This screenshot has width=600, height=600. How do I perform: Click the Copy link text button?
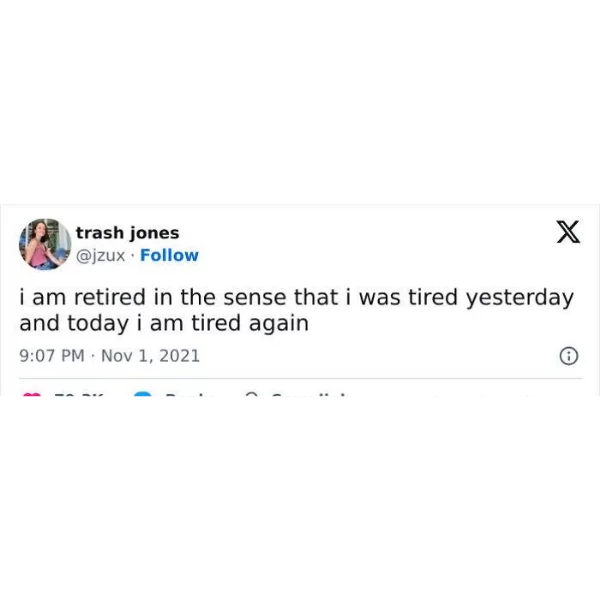pos(310,395)
